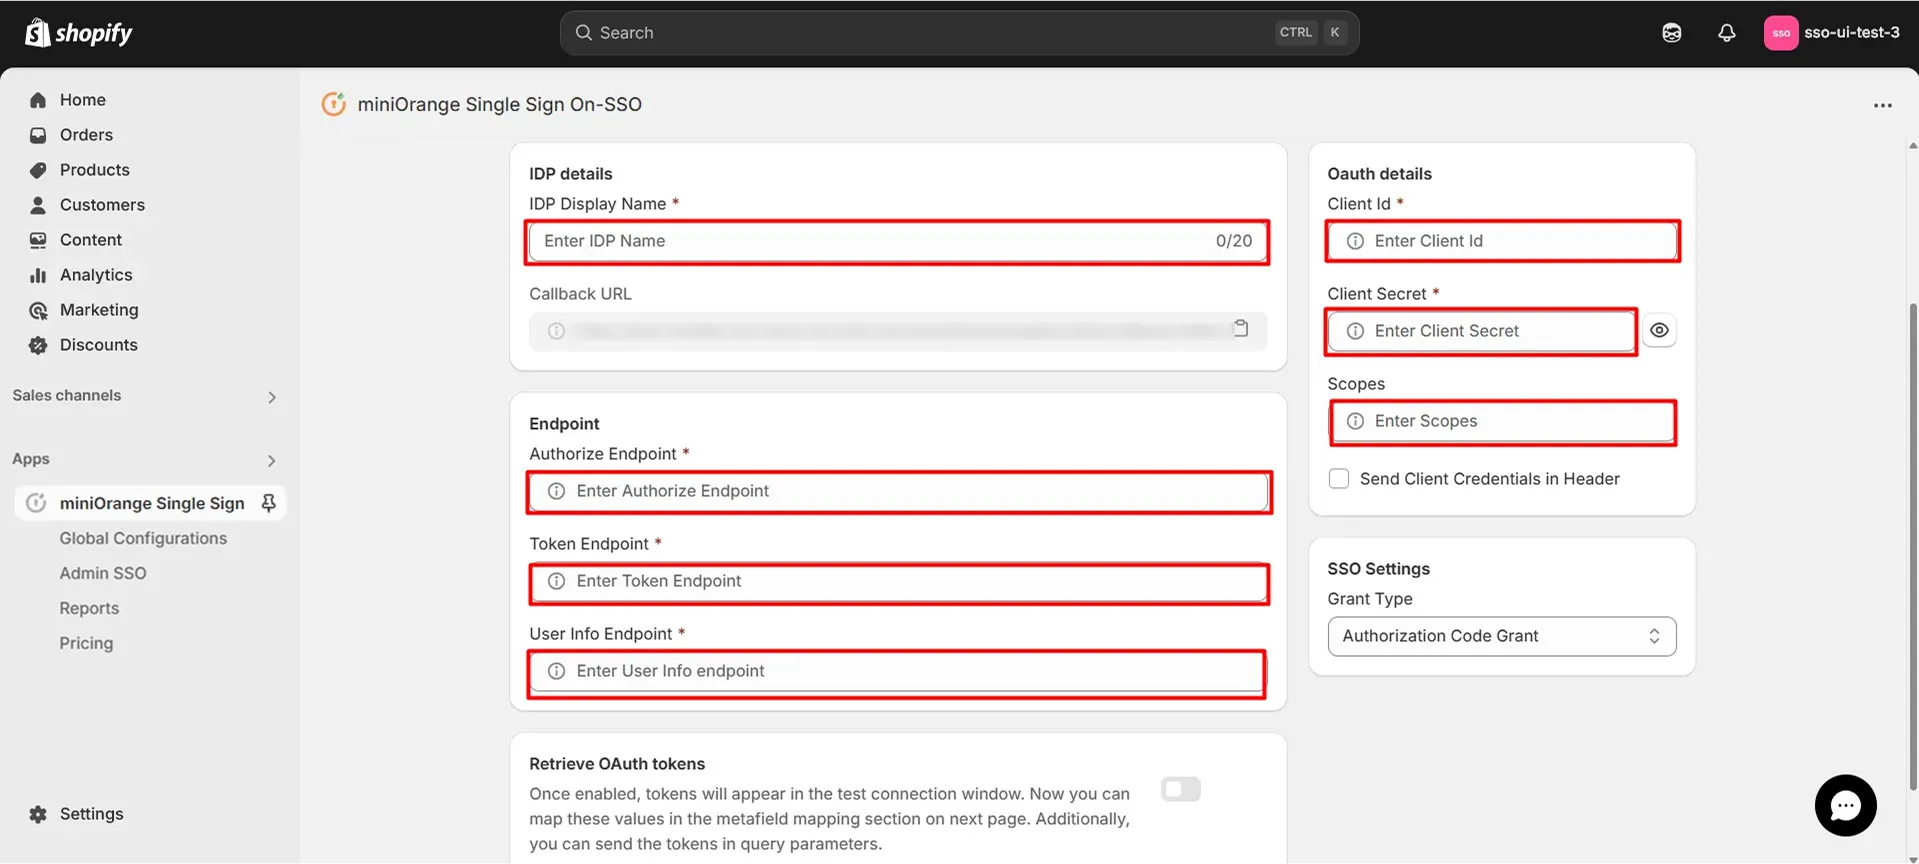Click info icon in Token Endpoint field

(x=556, y=581)
